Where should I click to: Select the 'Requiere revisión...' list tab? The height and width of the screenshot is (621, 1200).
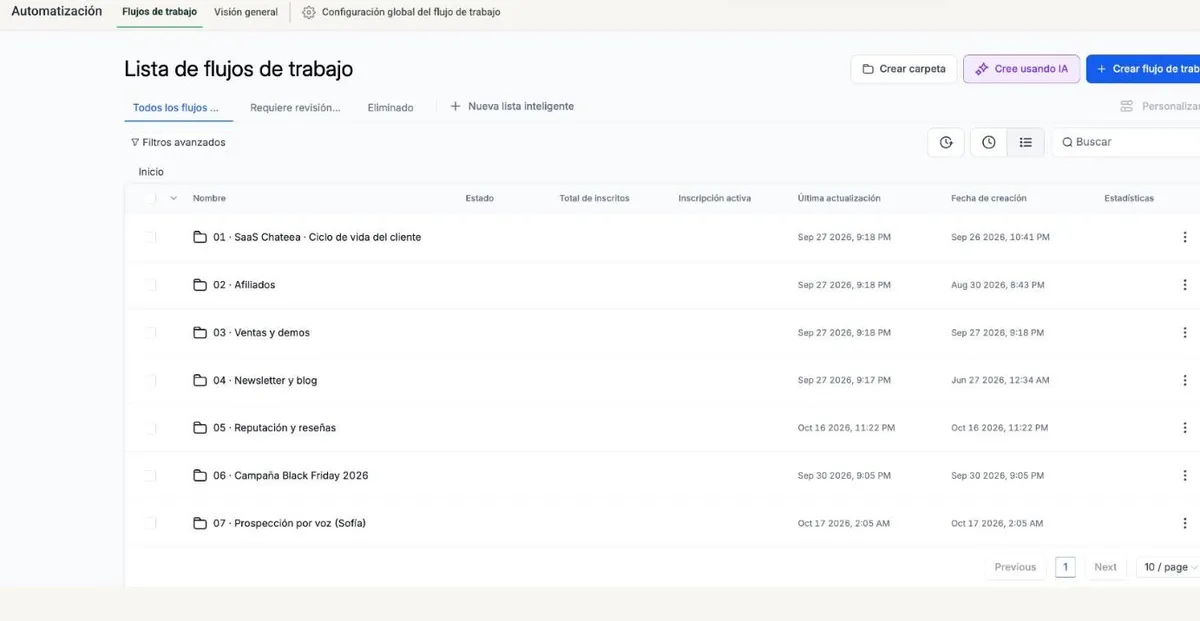point(295,107)
